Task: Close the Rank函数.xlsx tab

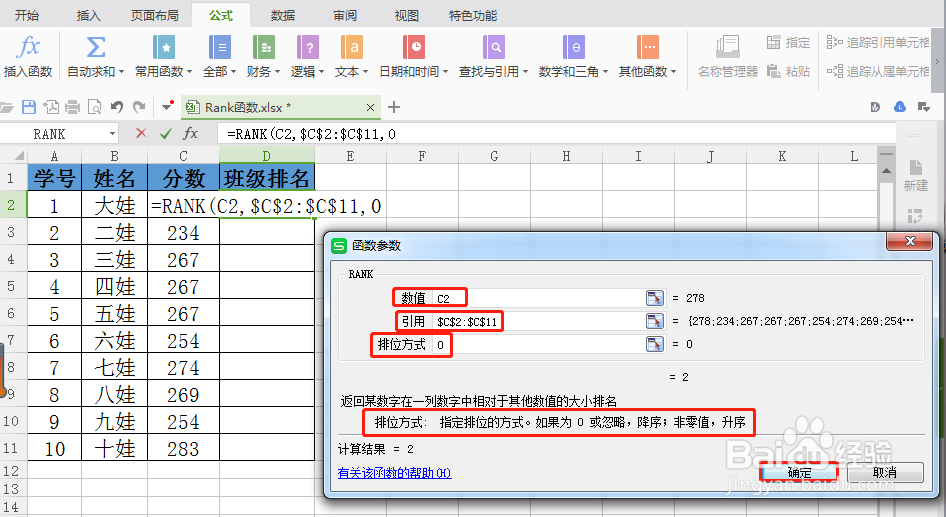Action: [x=370, y=107]
